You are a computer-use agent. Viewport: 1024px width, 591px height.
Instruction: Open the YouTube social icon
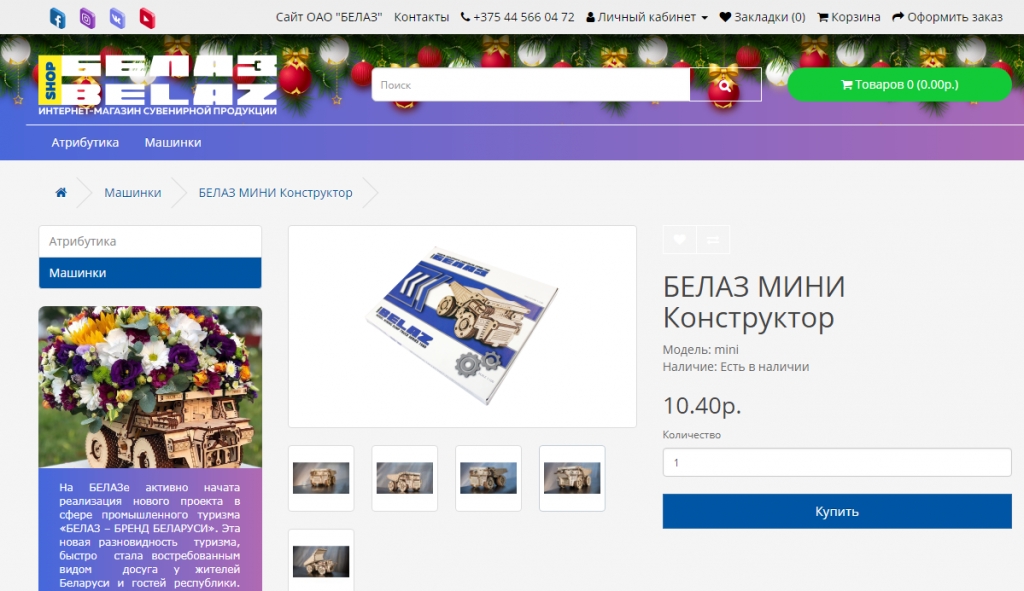tap(147, 18)
